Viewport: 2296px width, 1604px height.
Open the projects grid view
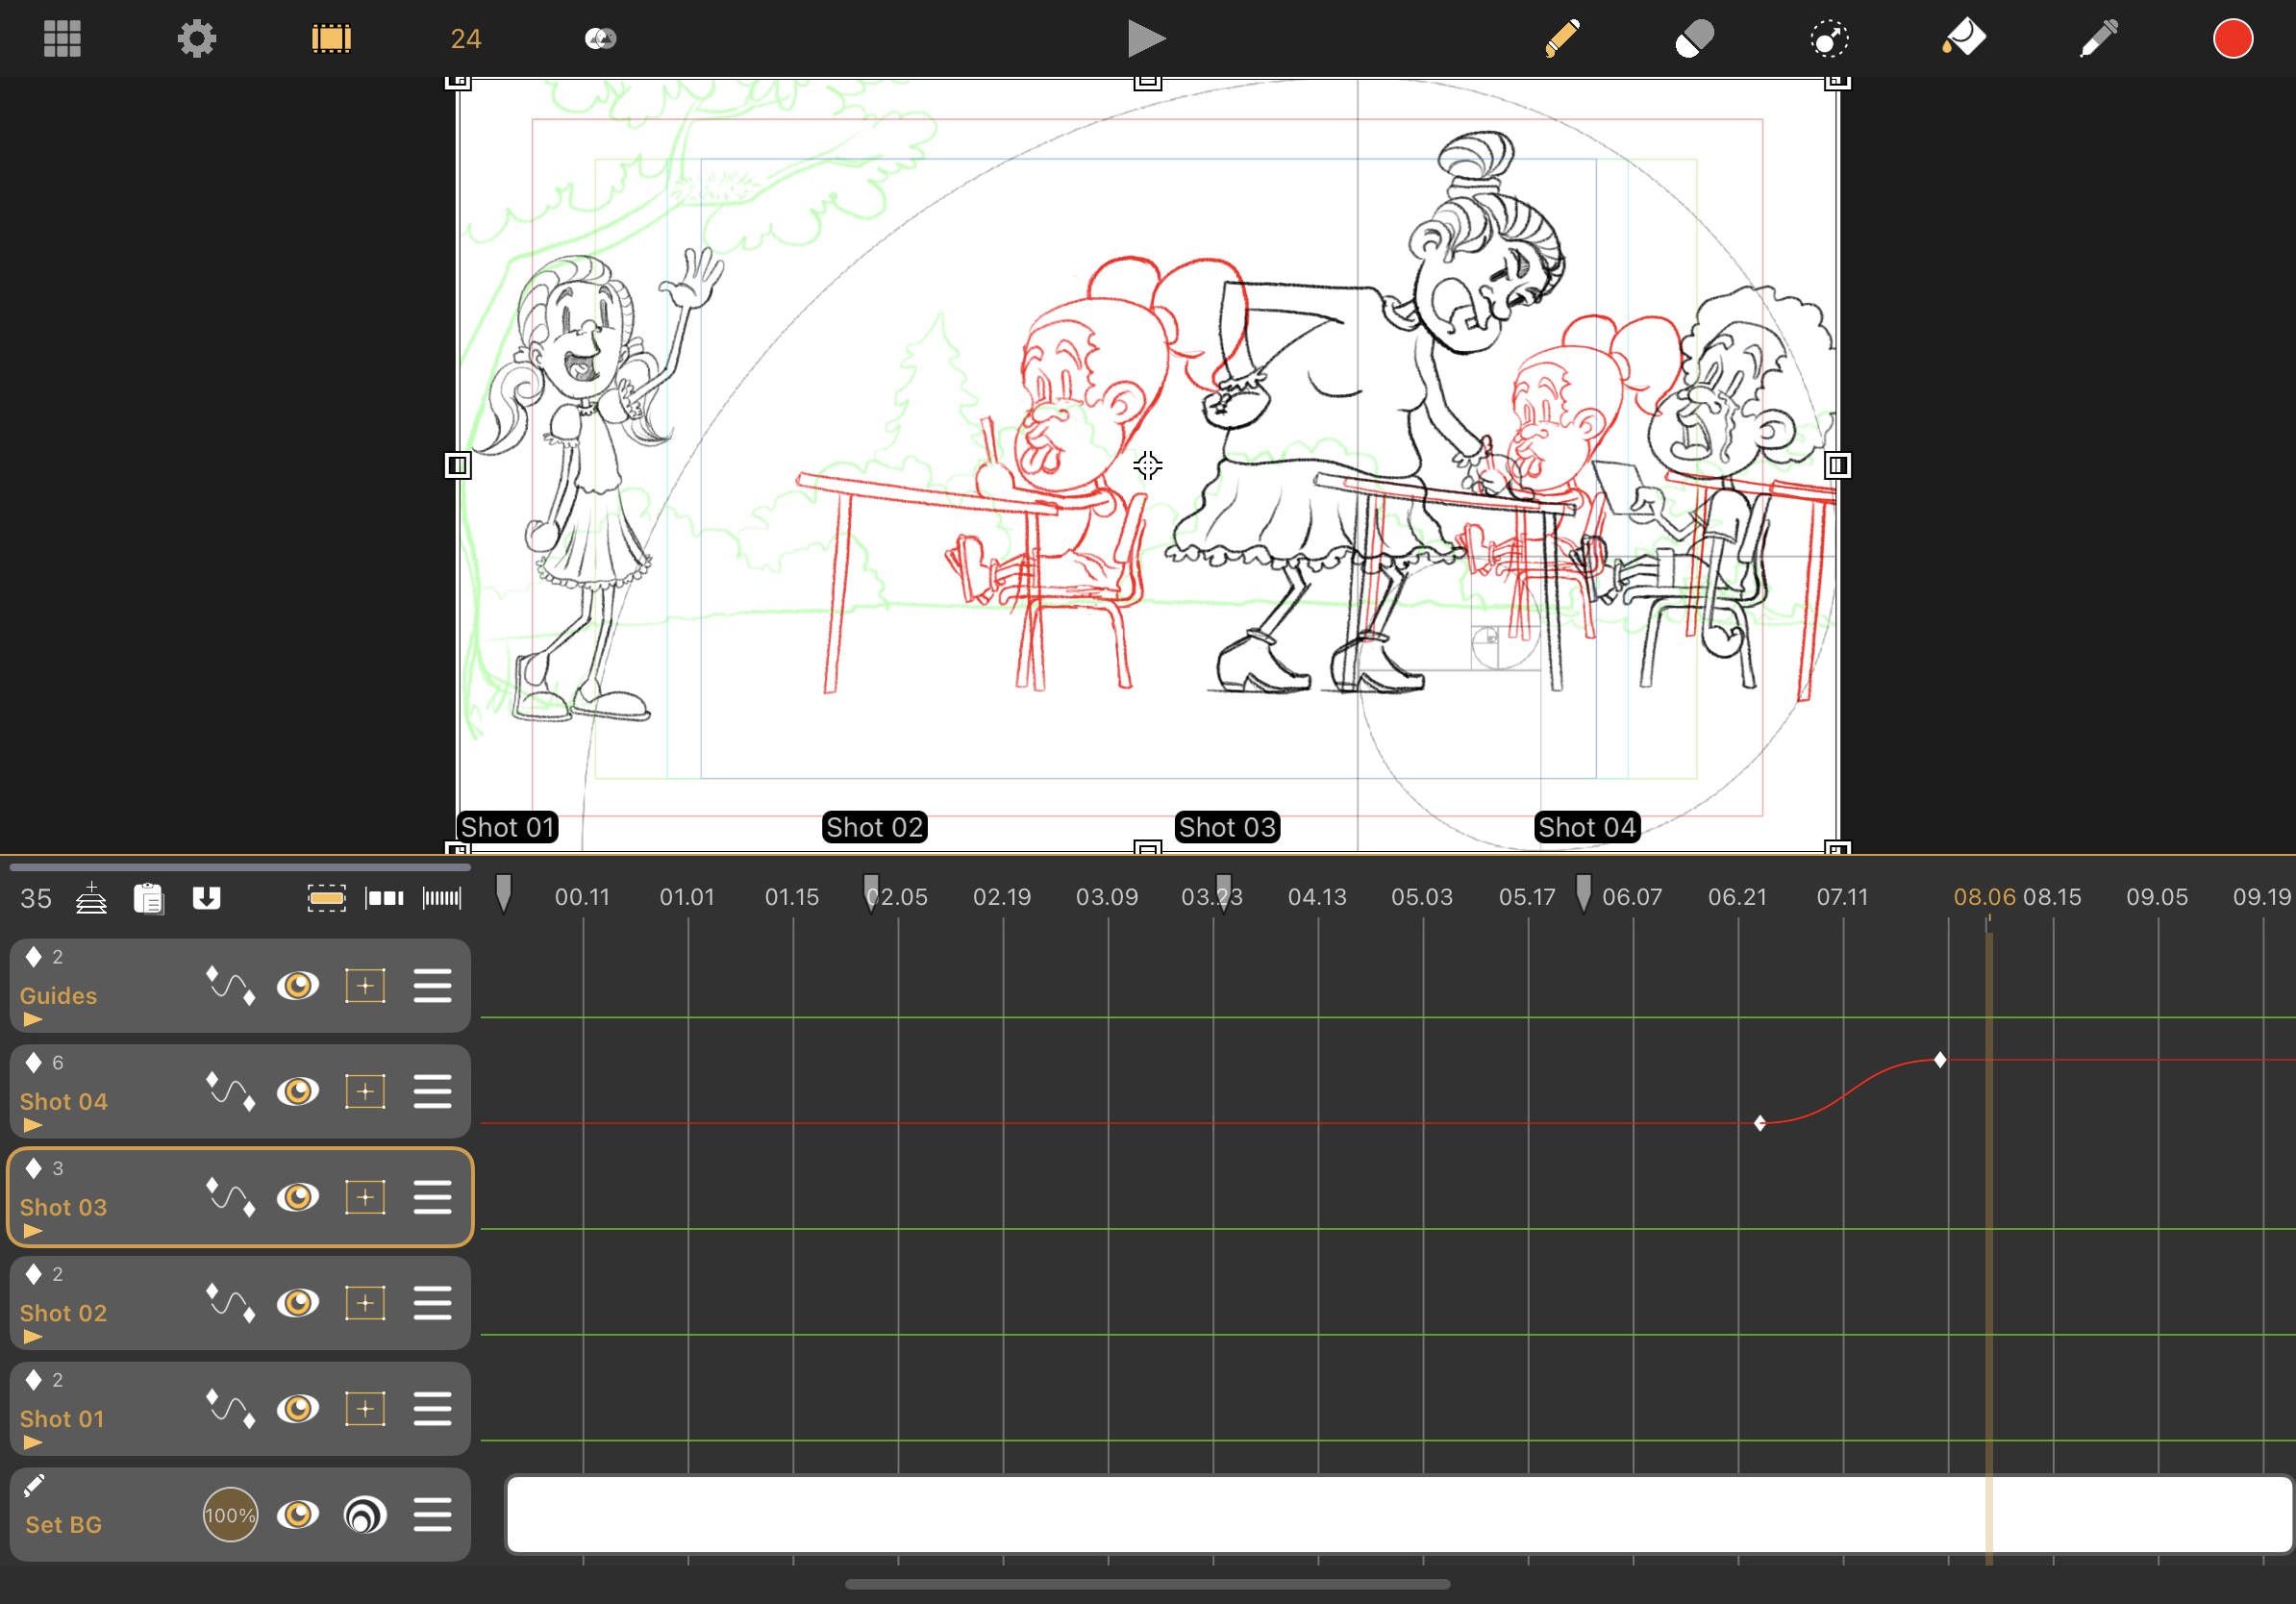click(x=62, y=39)
